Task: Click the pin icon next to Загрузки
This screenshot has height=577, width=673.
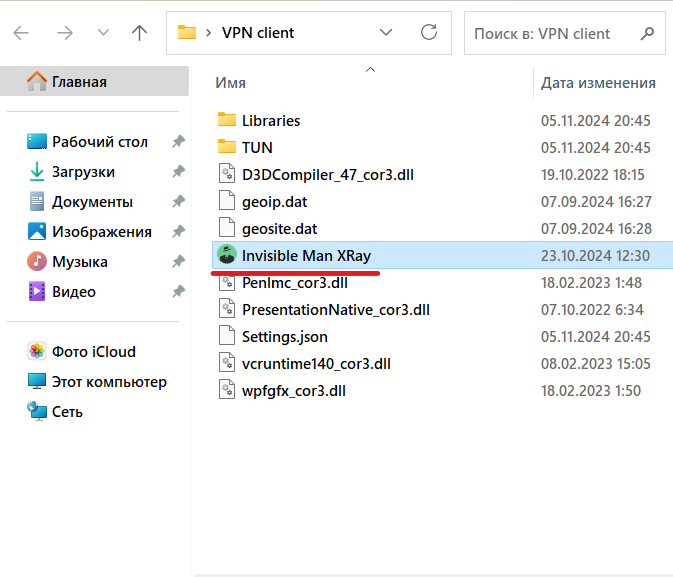Action: (179, 171)
